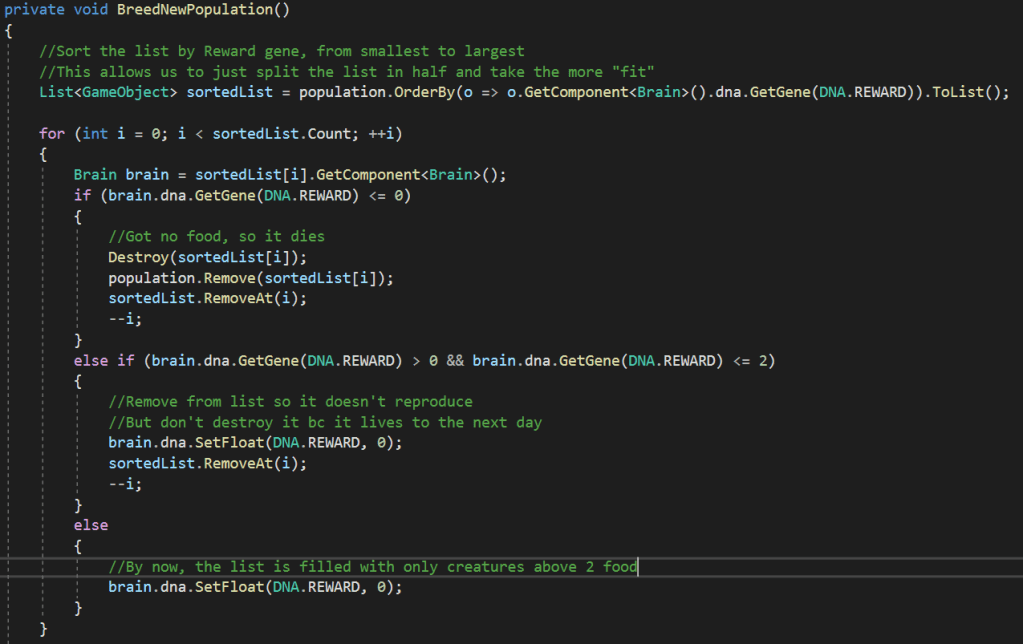
Task: Click the Brain type in the brain declaration
Action: click(x=95, y=174)
